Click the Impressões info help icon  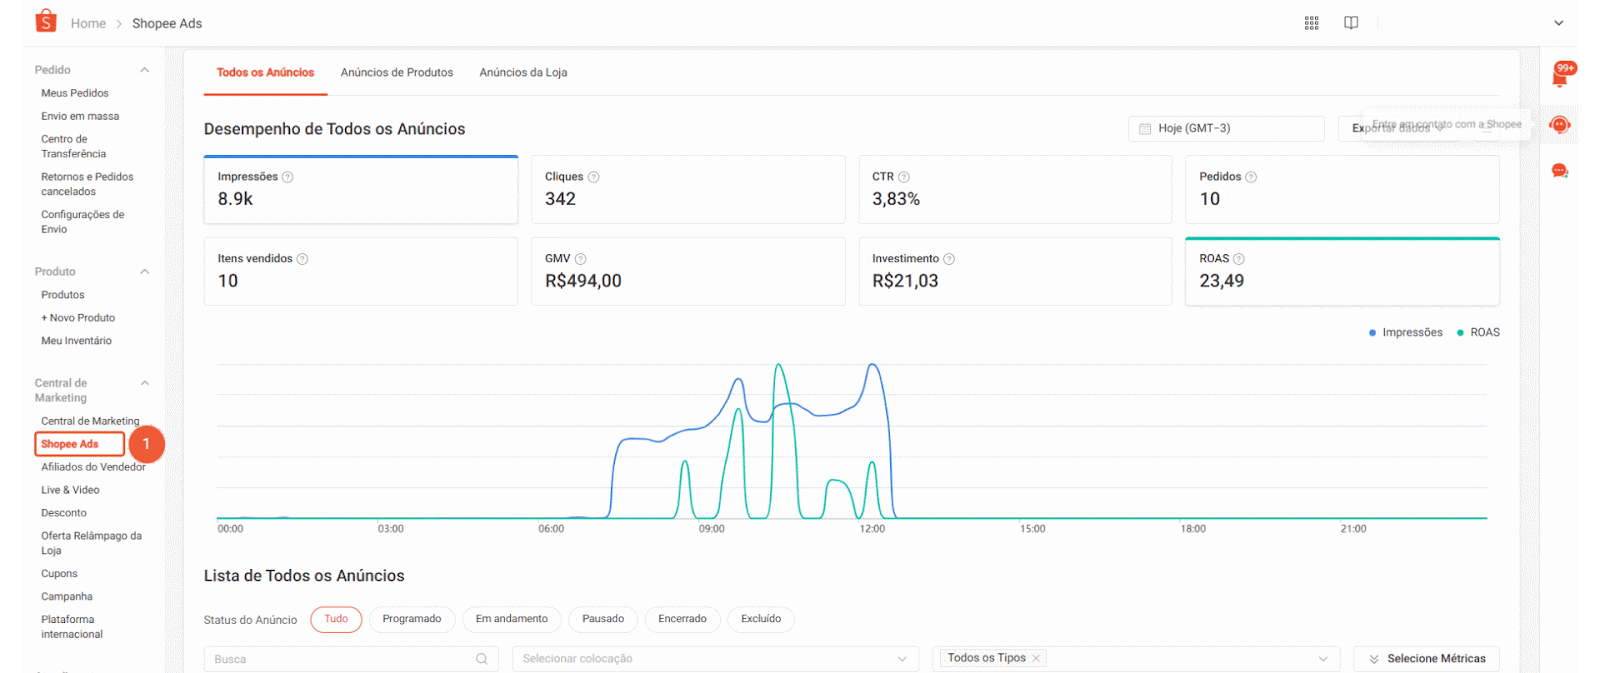[x=288, y=177]
